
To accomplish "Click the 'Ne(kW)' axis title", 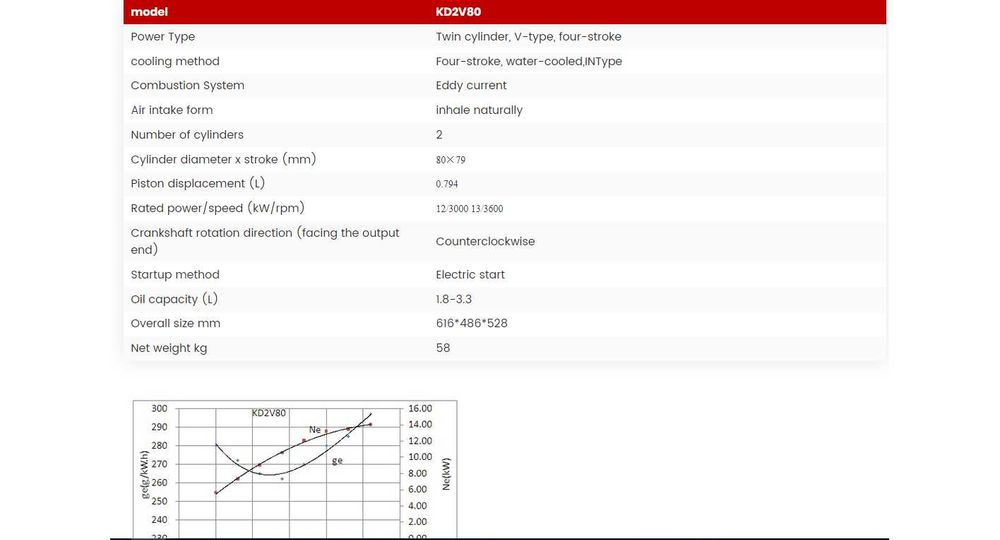I will 446,474.
